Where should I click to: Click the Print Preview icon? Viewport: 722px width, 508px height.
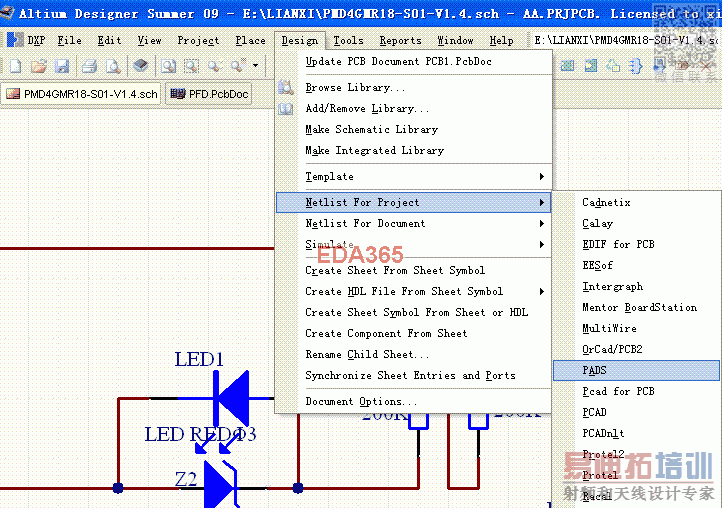pos(113,66)
